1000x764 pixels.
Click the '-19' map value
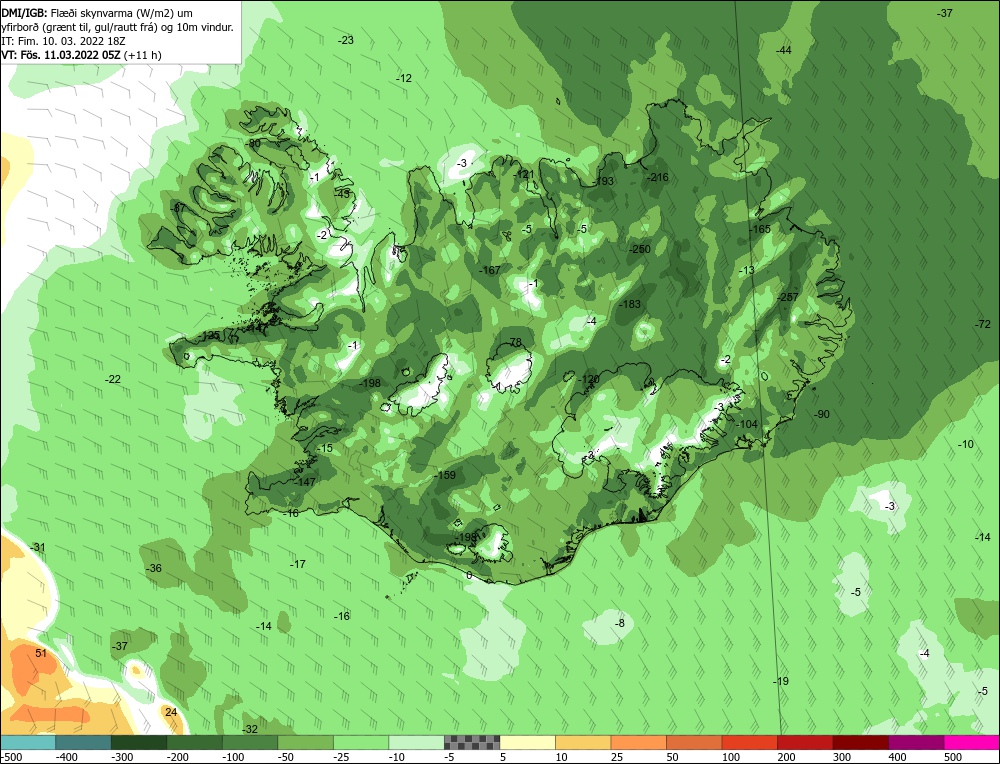tap(781, 682)
